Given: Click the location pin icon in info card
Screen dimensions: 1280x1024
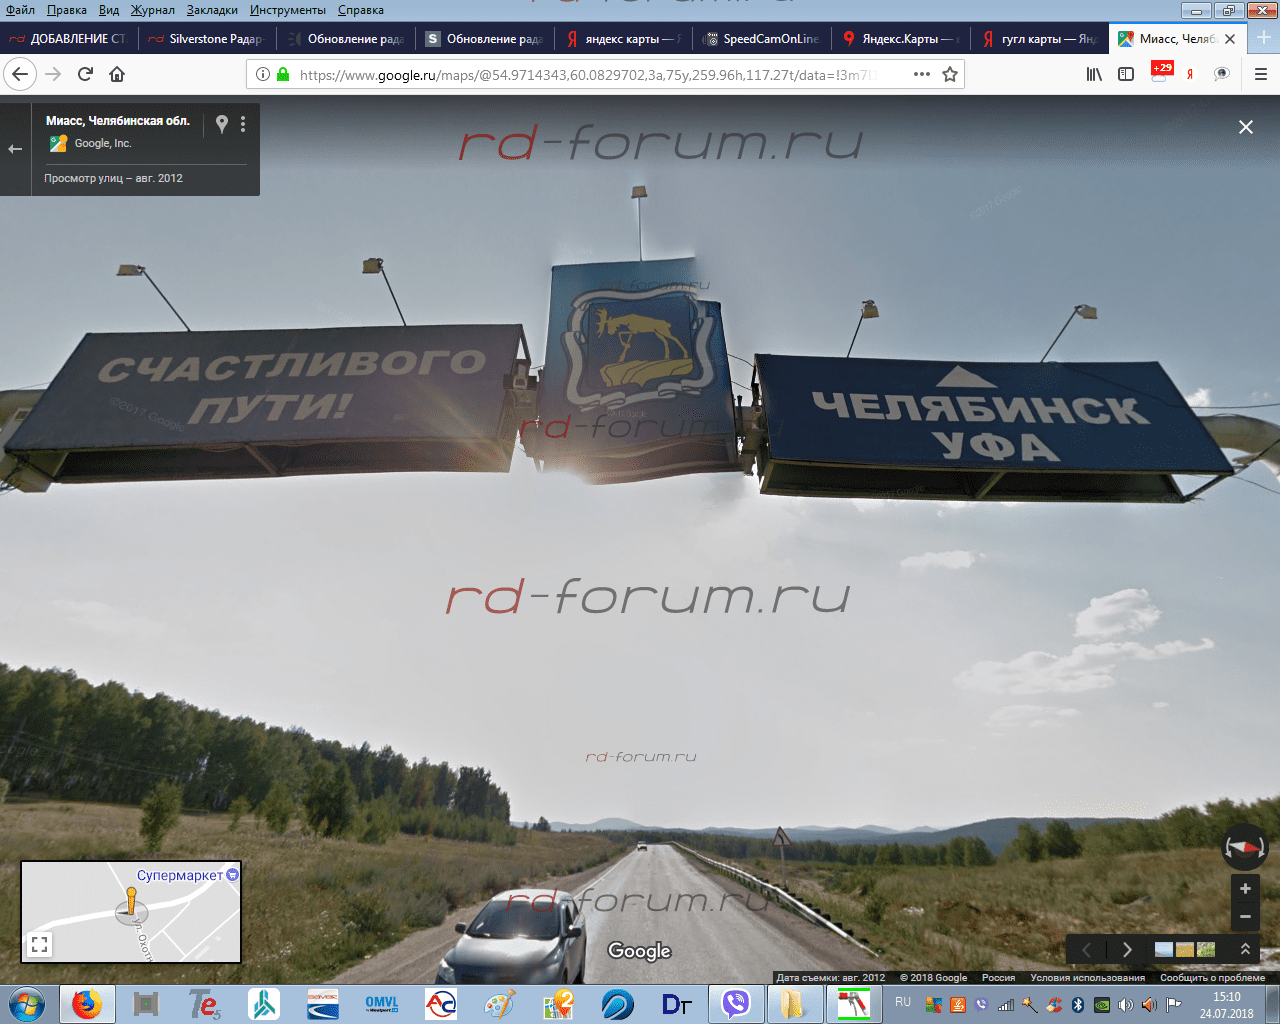Looking at the screenshot, I should pos(222,124).
